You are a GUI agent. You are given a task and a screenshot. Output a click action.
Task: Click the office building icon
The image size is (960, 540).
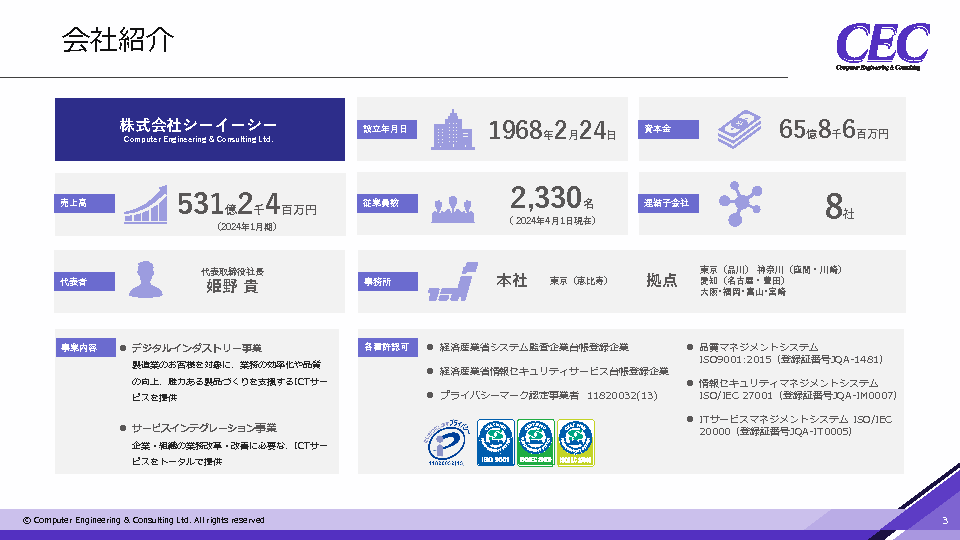[x=453, y=130]
